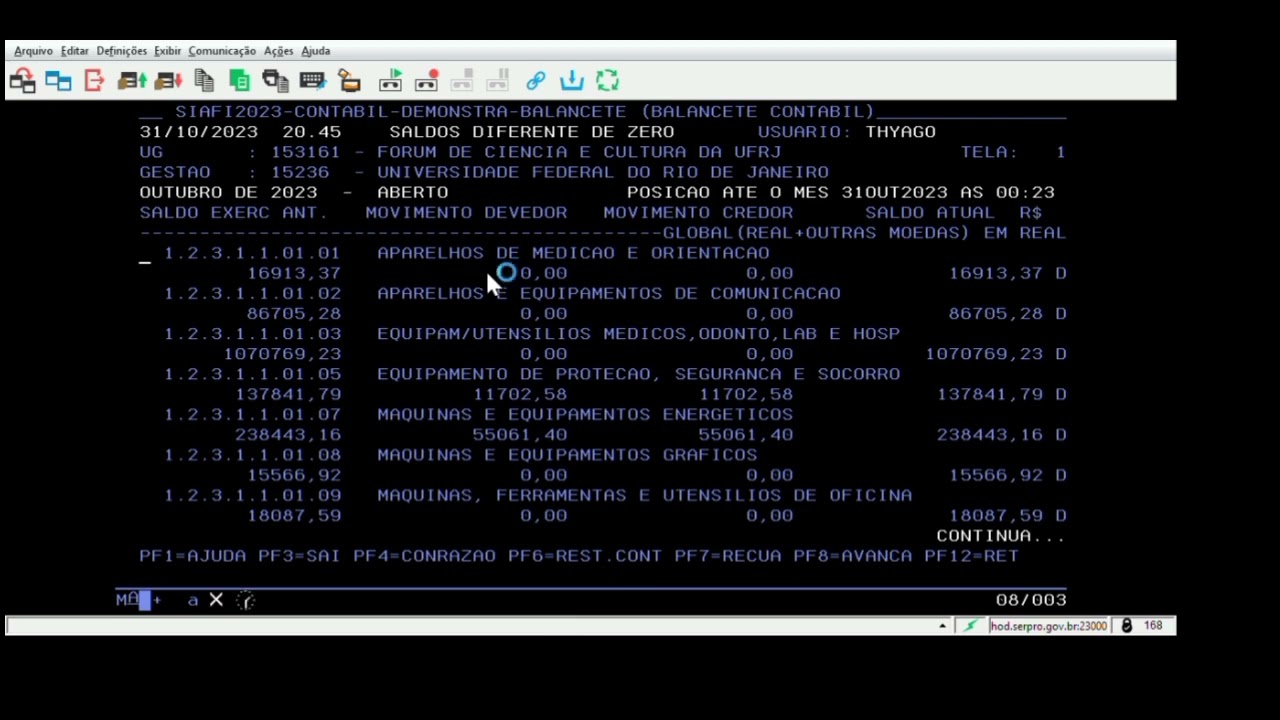Click the receive file (red down arrow) icon
The image size is (1280, 720).
tap(168, 81)
